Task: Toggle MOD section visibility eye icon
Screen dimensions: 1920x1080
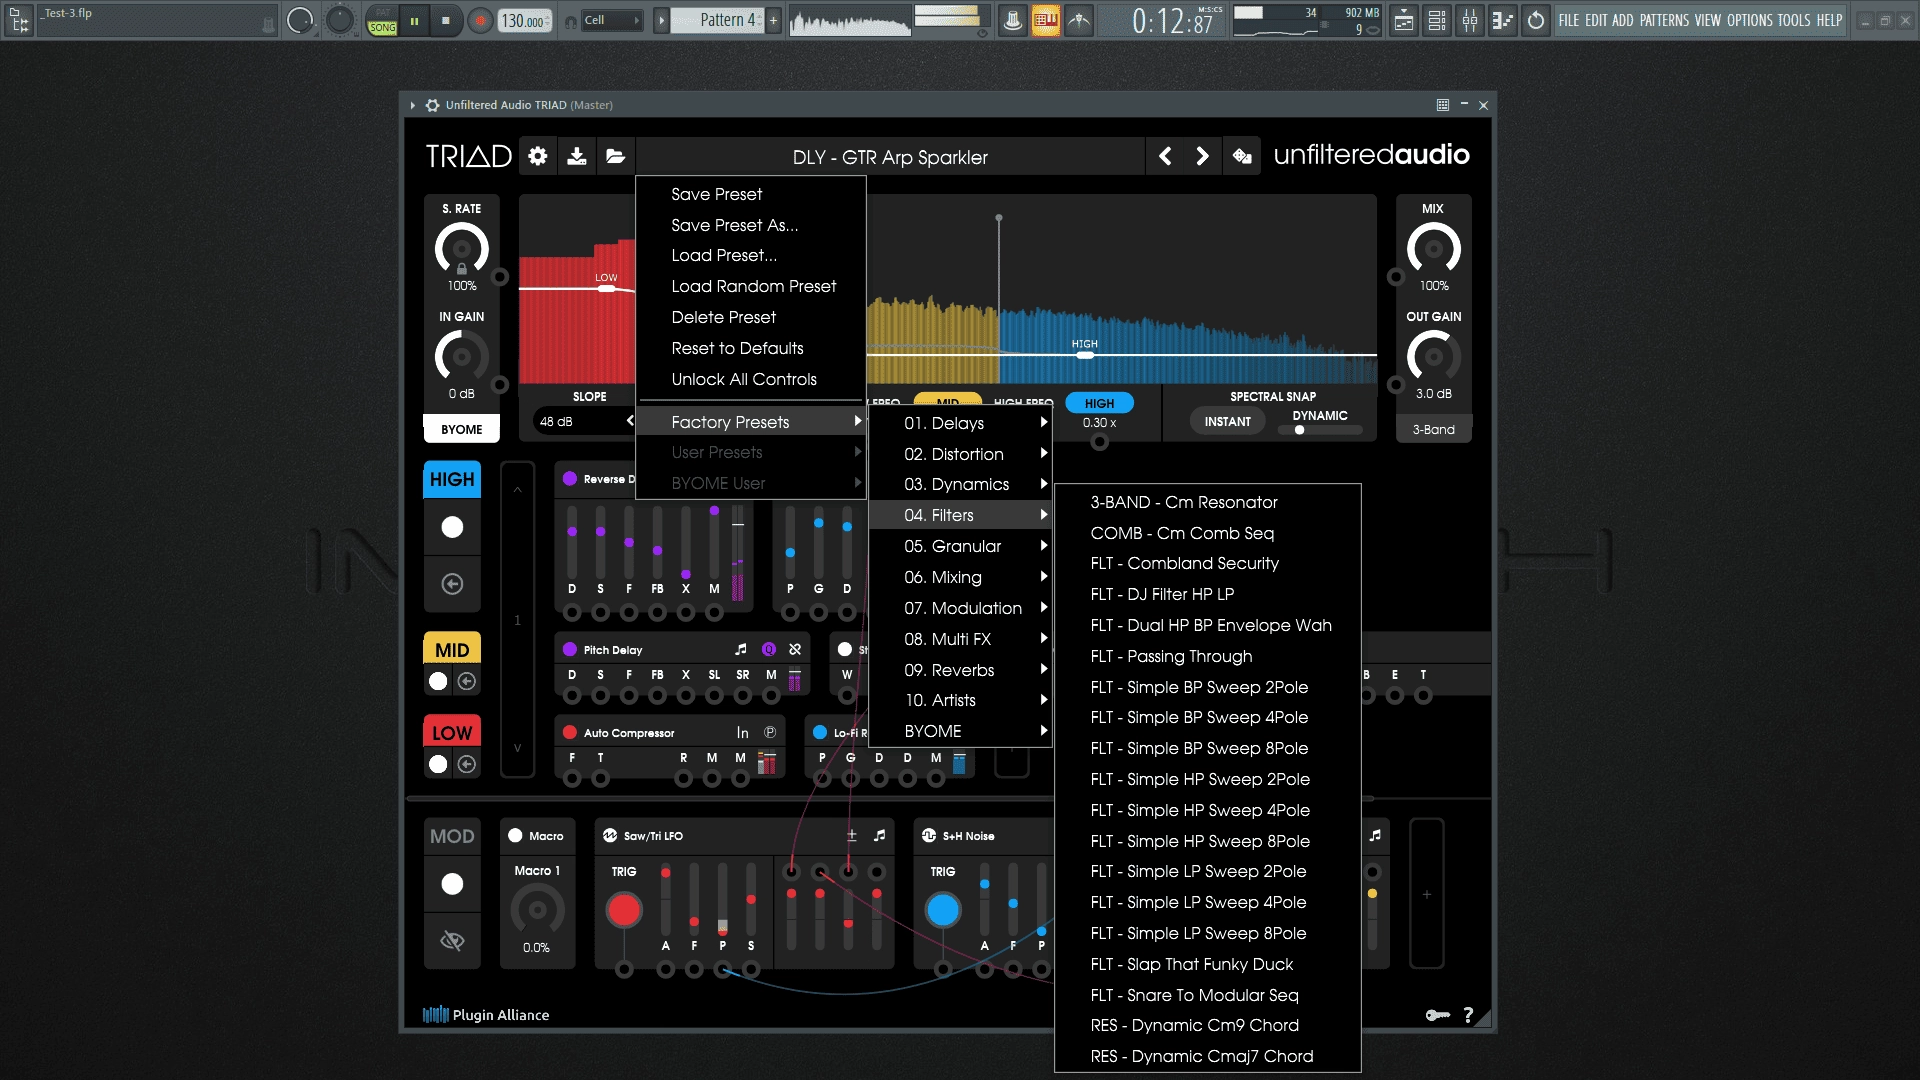Action: tap(452, 940)
